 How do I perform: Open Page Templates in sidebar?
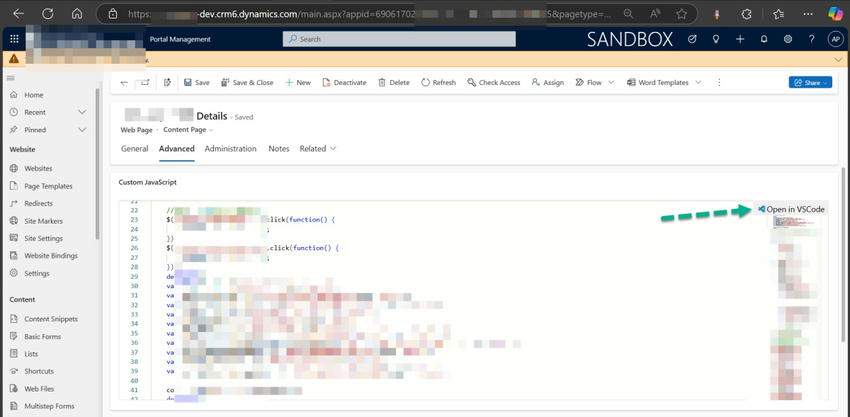(49, 186)
